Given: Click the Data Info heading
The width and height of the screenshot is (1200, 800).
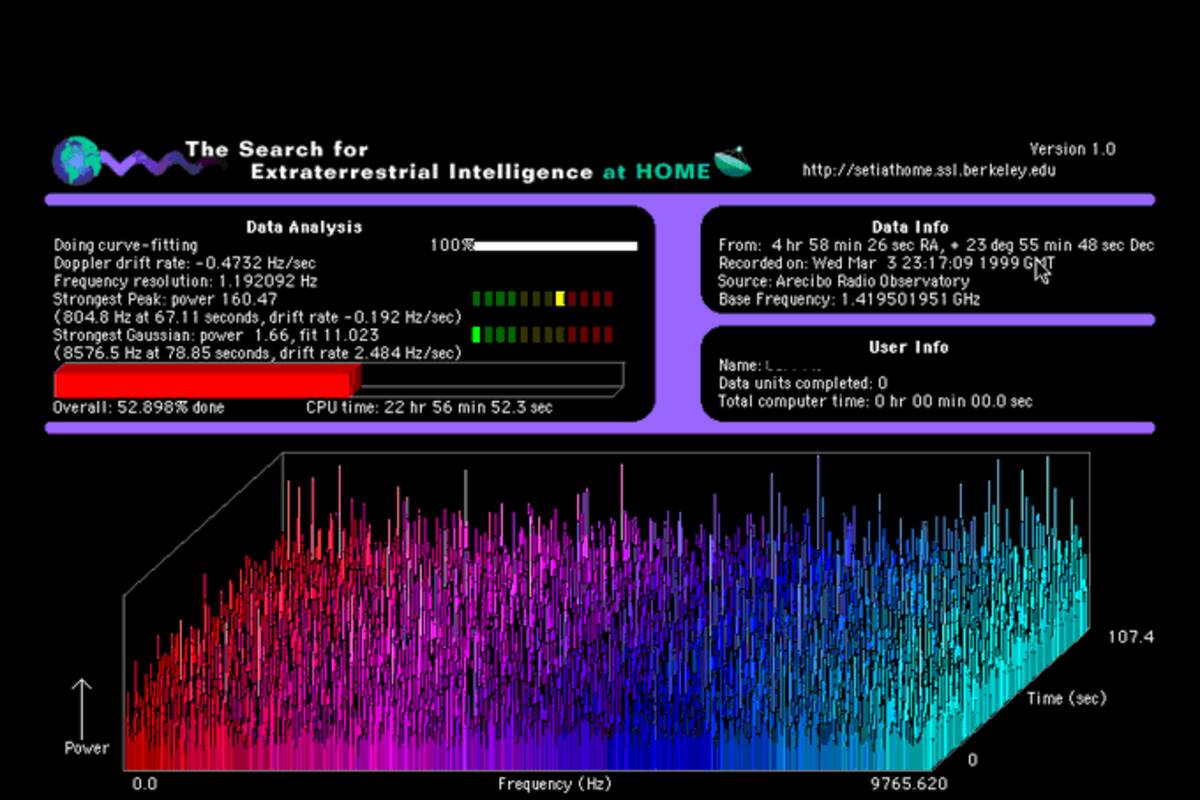Looking at the screenshot, I should coord(910,227).
